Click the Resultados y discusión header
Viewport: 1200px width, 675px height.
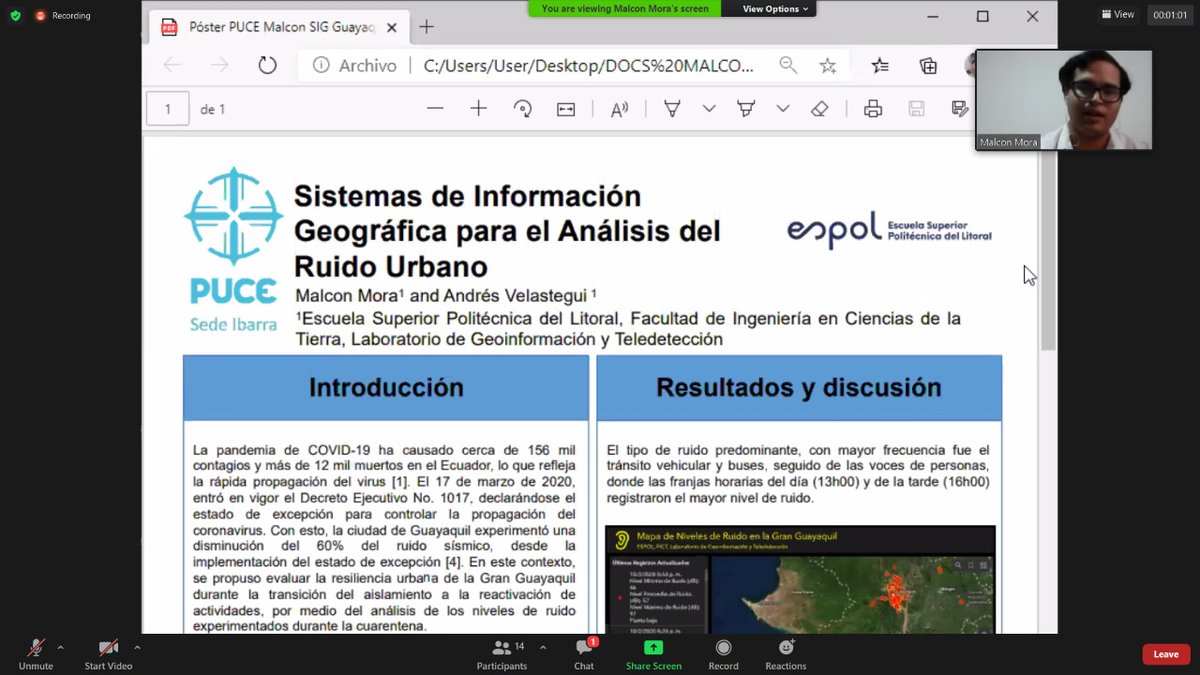click(x=799, y=388)
